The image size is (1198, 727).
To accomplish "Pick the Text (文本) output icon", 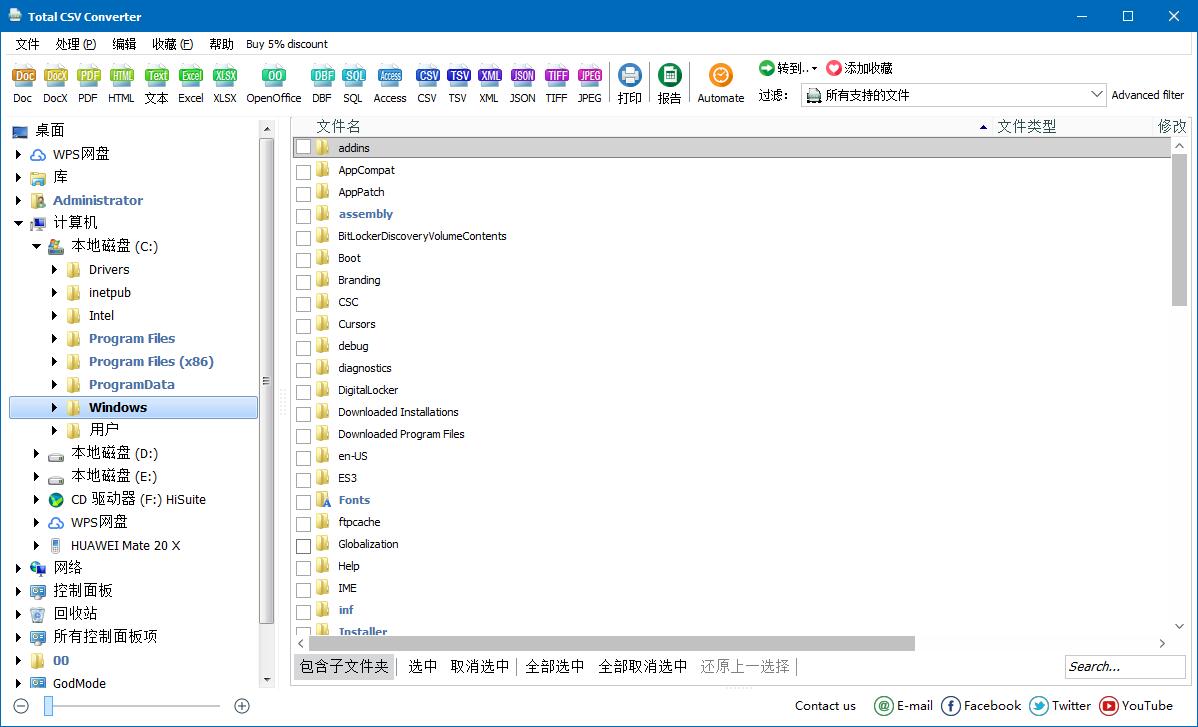I will [x=157, y=83].
